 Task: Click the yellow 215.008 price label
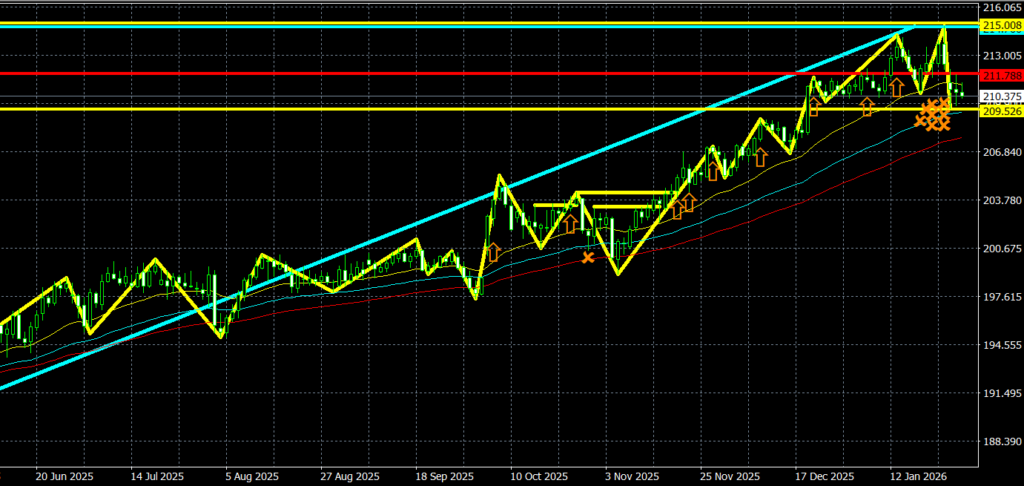[x=1000, y=24]
